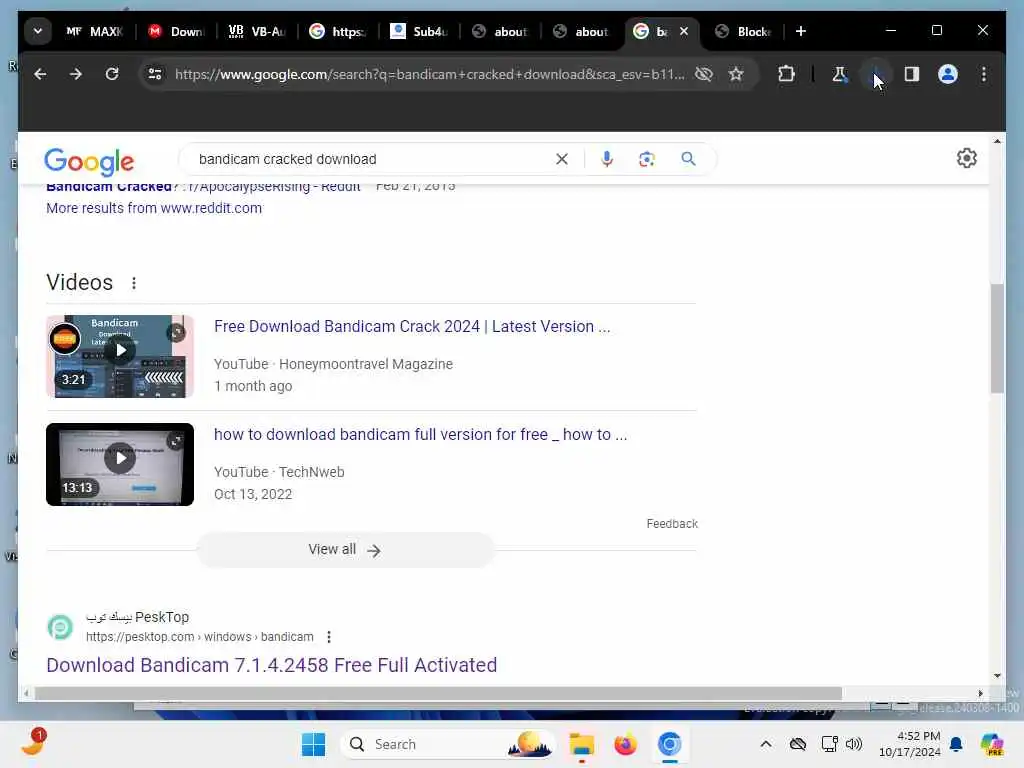Viewport: 1024px width, 768px height.
Task: Close the active Google search tab
Action: pyautogui.click(x=684, y=31)
